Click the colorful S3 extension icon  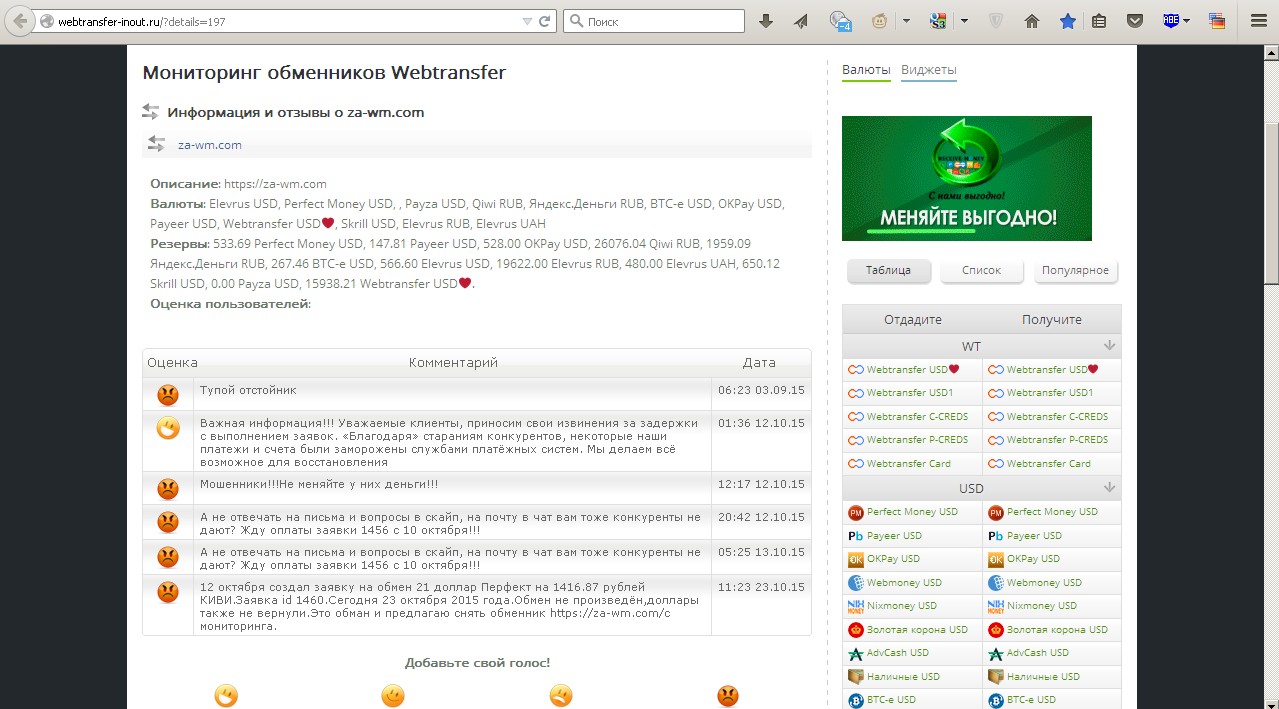[938, 21]
